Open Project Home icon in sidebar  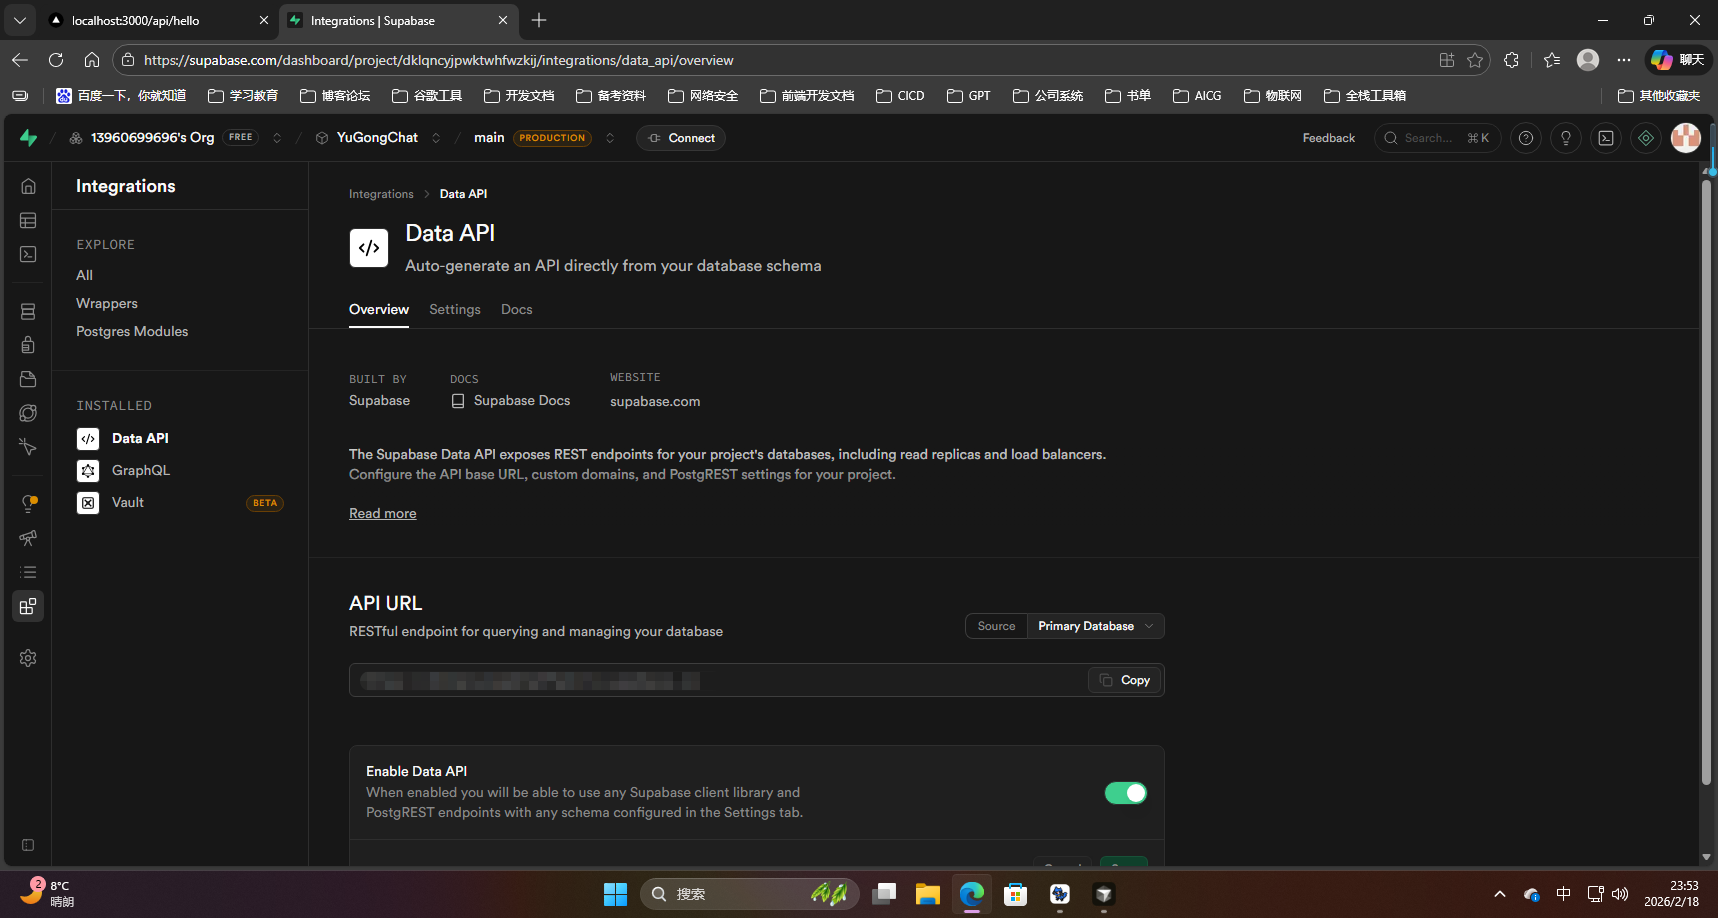tap(28, 186)
